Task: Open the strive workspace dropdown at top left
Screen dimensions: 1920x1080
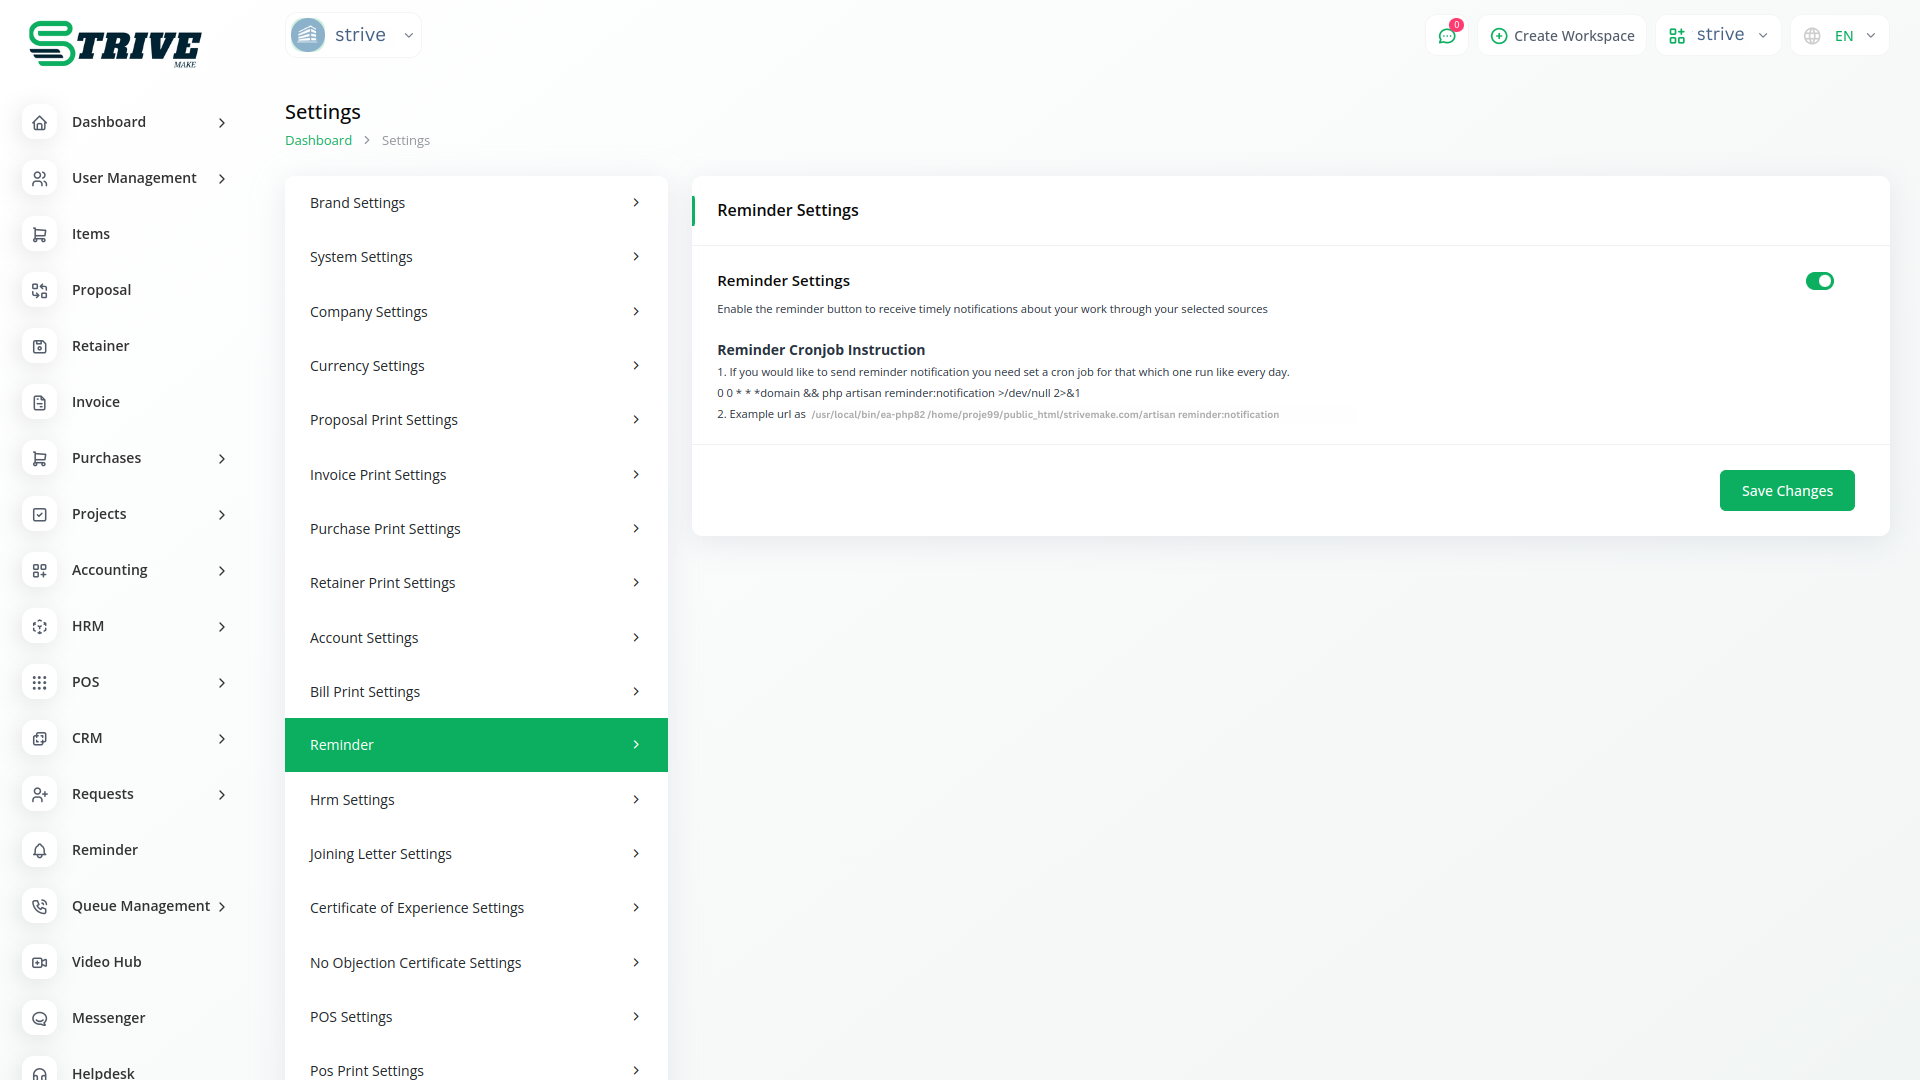Action: pos(353,35)
